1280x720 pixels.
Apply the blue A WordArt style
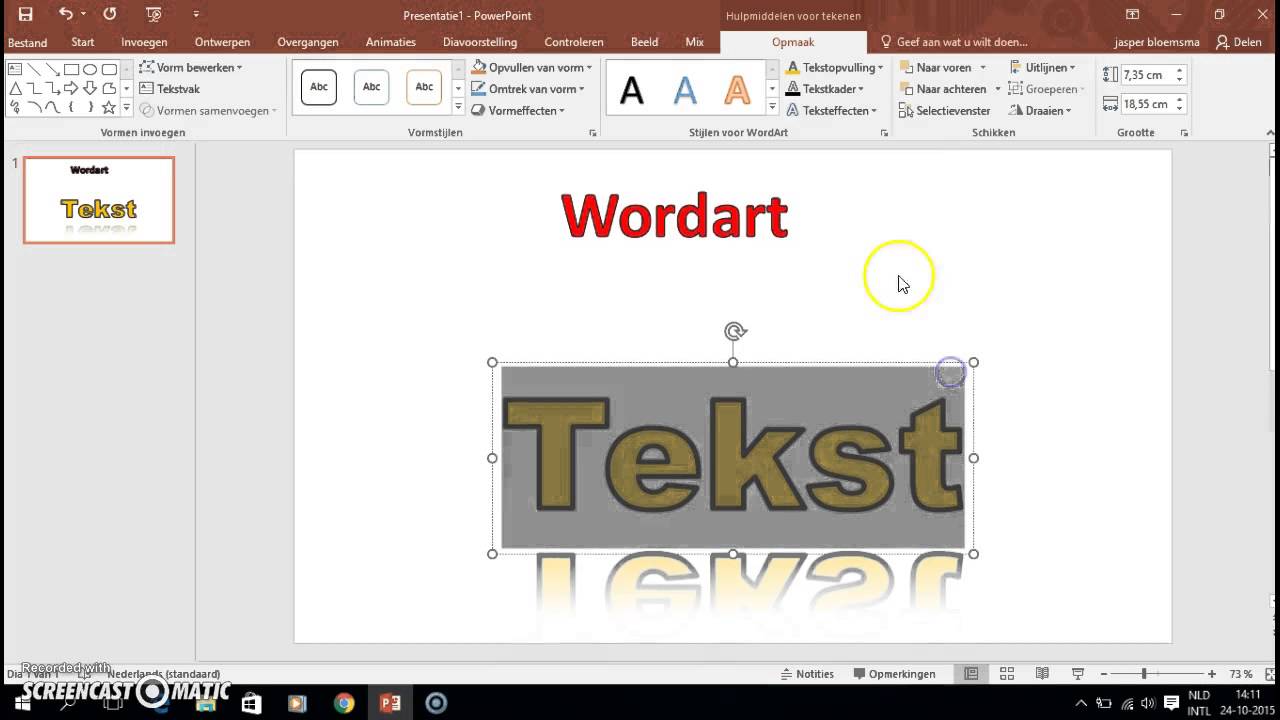[x=685, y=89]
